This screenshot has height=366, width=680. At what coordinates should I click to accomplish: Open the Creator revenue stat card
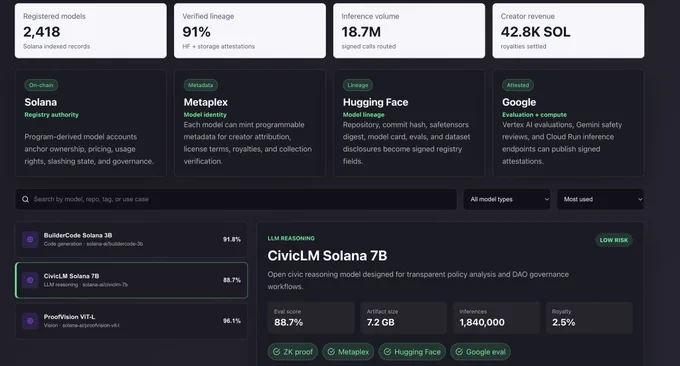coord(568,31)
